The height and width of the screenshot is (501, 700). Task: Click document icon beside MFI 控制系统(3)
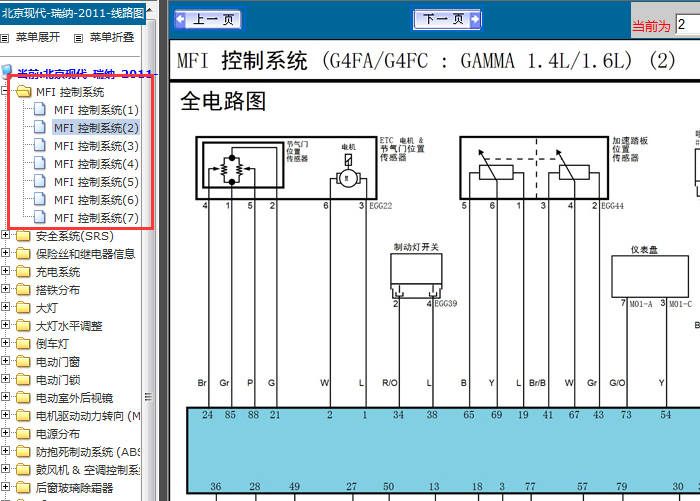pyautogui.click(x=40, y=145)
